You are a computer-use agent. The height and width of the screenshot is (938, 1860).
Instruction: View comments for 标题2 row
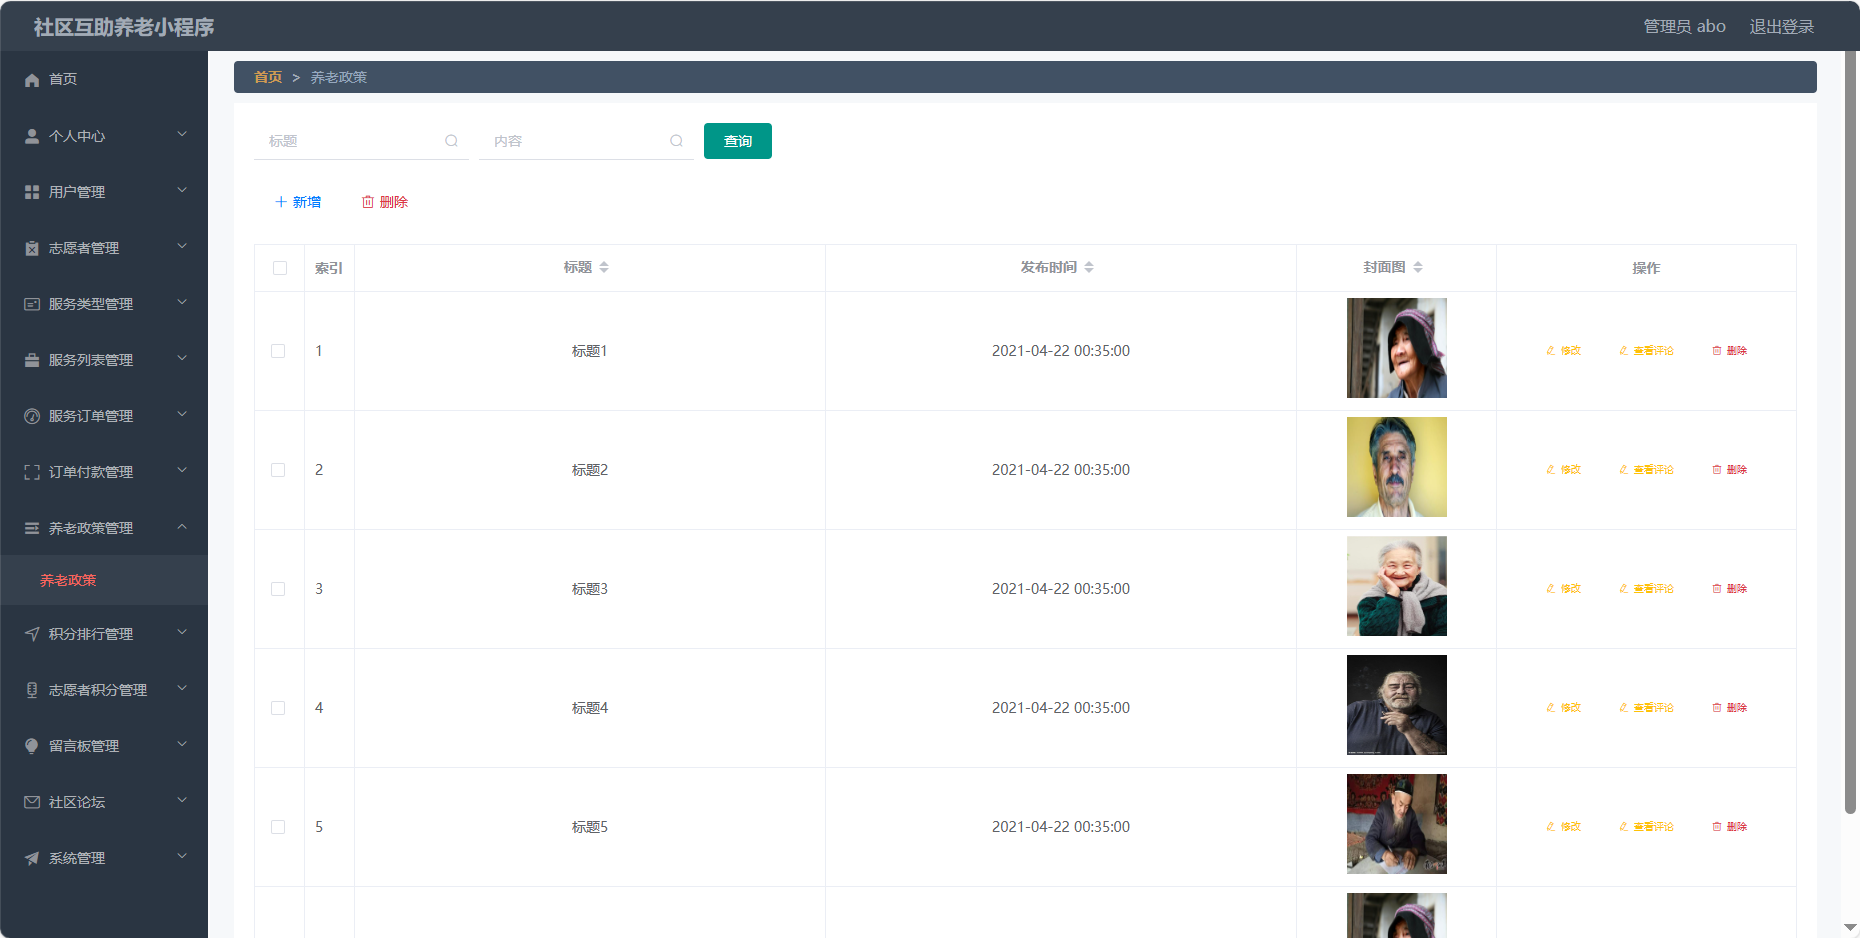(x=1646, y=470)
